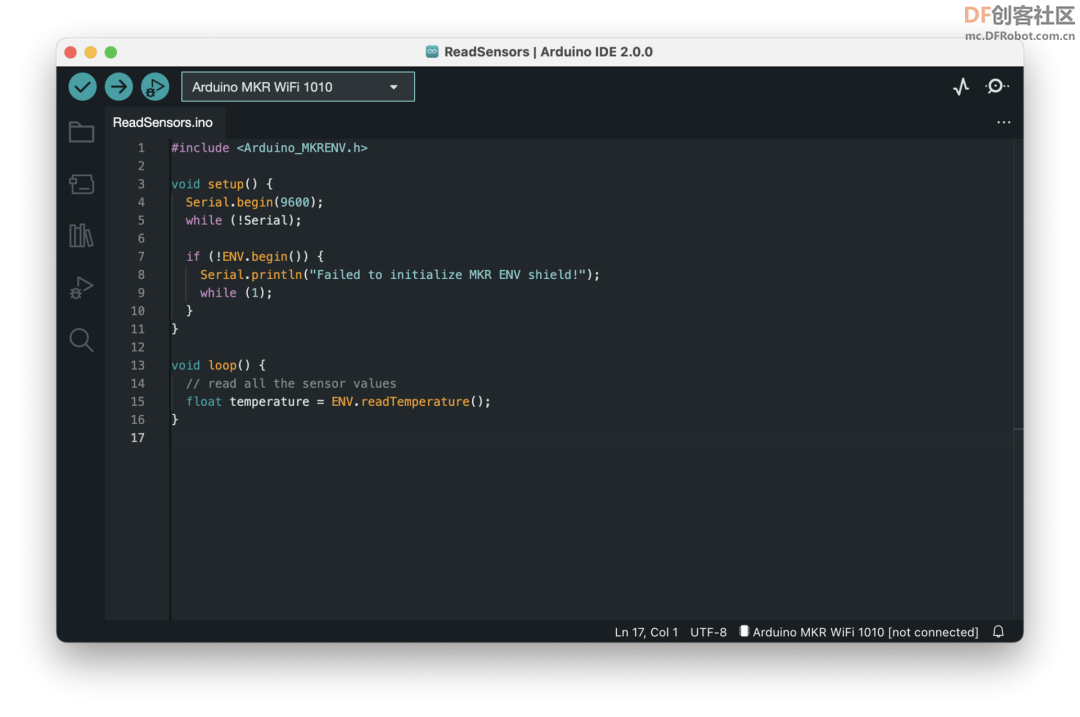Click the editor vertical scrollbar
Viewport: 1080px width, 717px height.
coord(1018,379)
